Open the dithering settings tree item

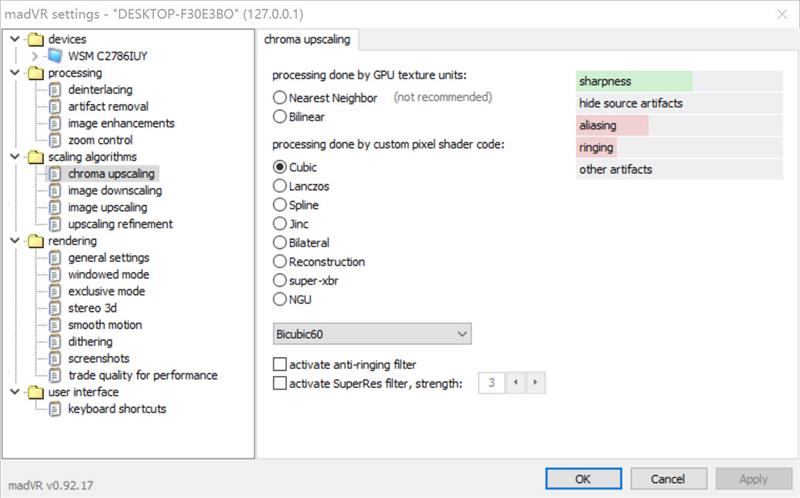pos(90,342)
